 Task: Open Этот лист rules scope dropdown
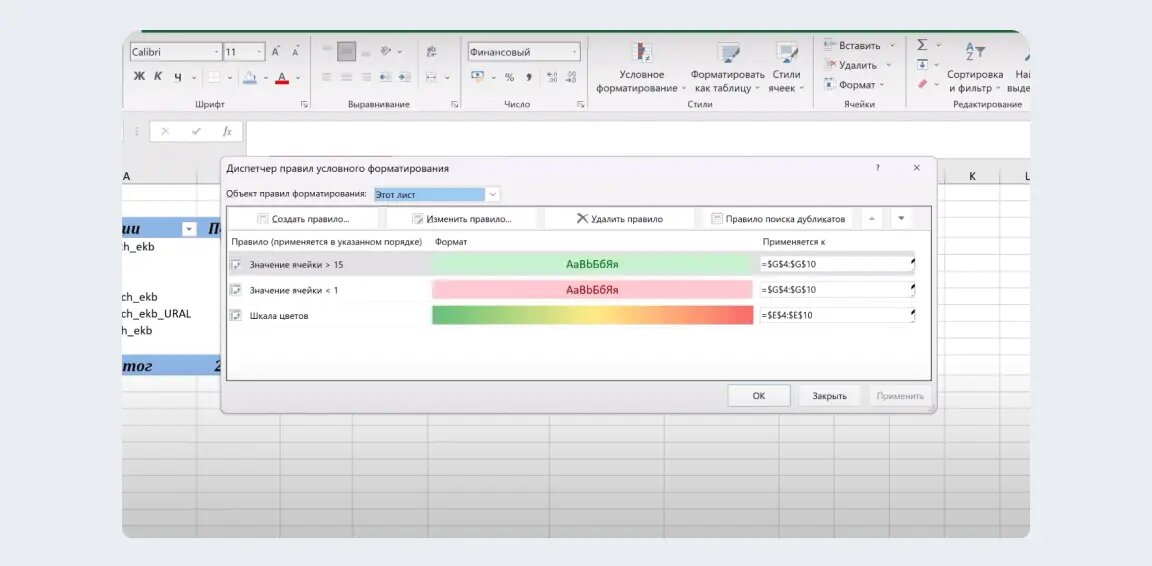(493, 195)
